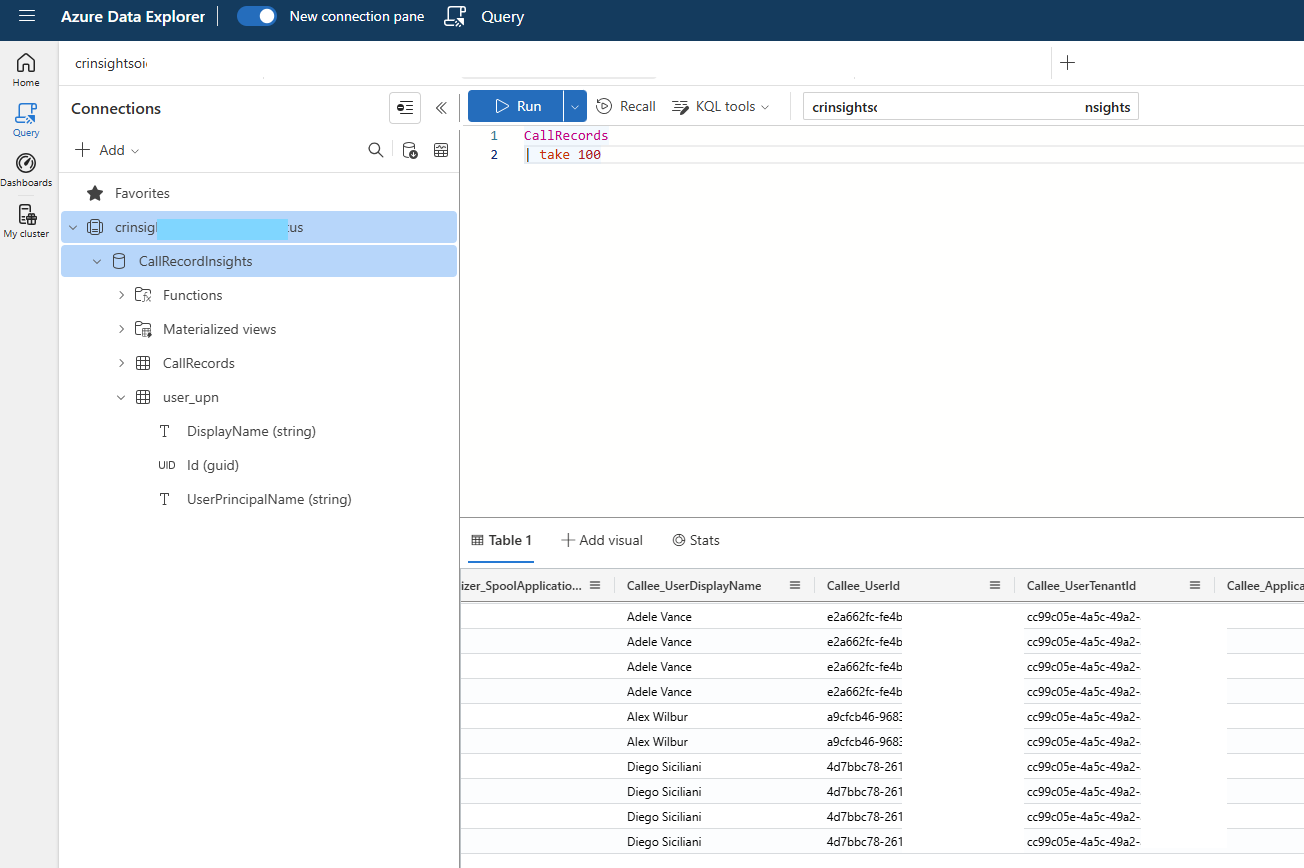Click Add visual

(601, 540)
